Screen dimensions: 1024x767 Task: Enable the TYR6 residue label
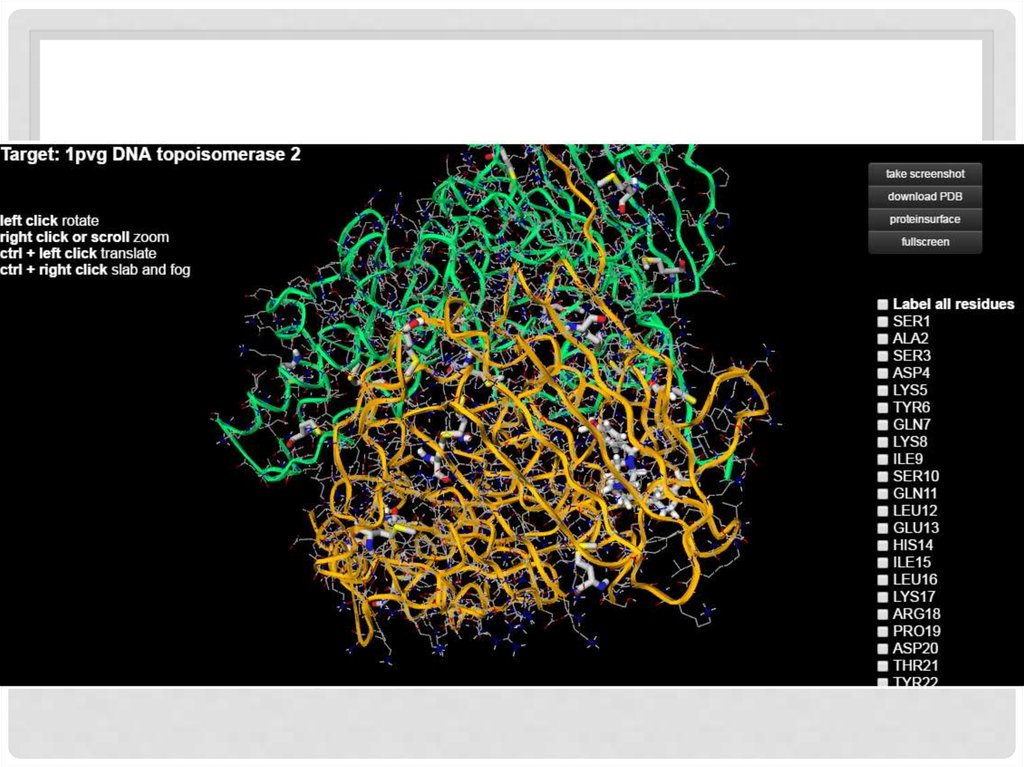883,408
